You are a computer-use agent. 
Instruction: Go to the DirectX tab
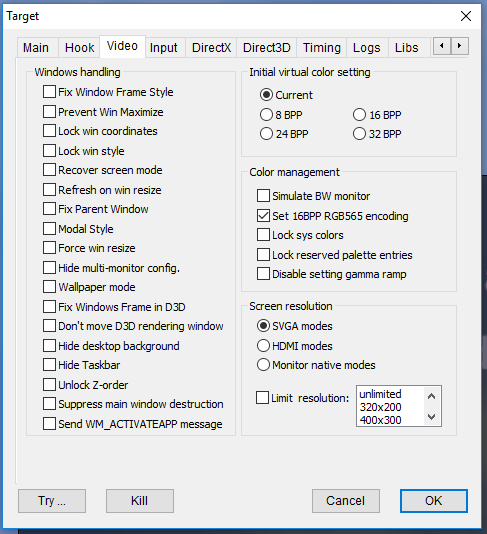pyautogui.click(x=211, y=47)
